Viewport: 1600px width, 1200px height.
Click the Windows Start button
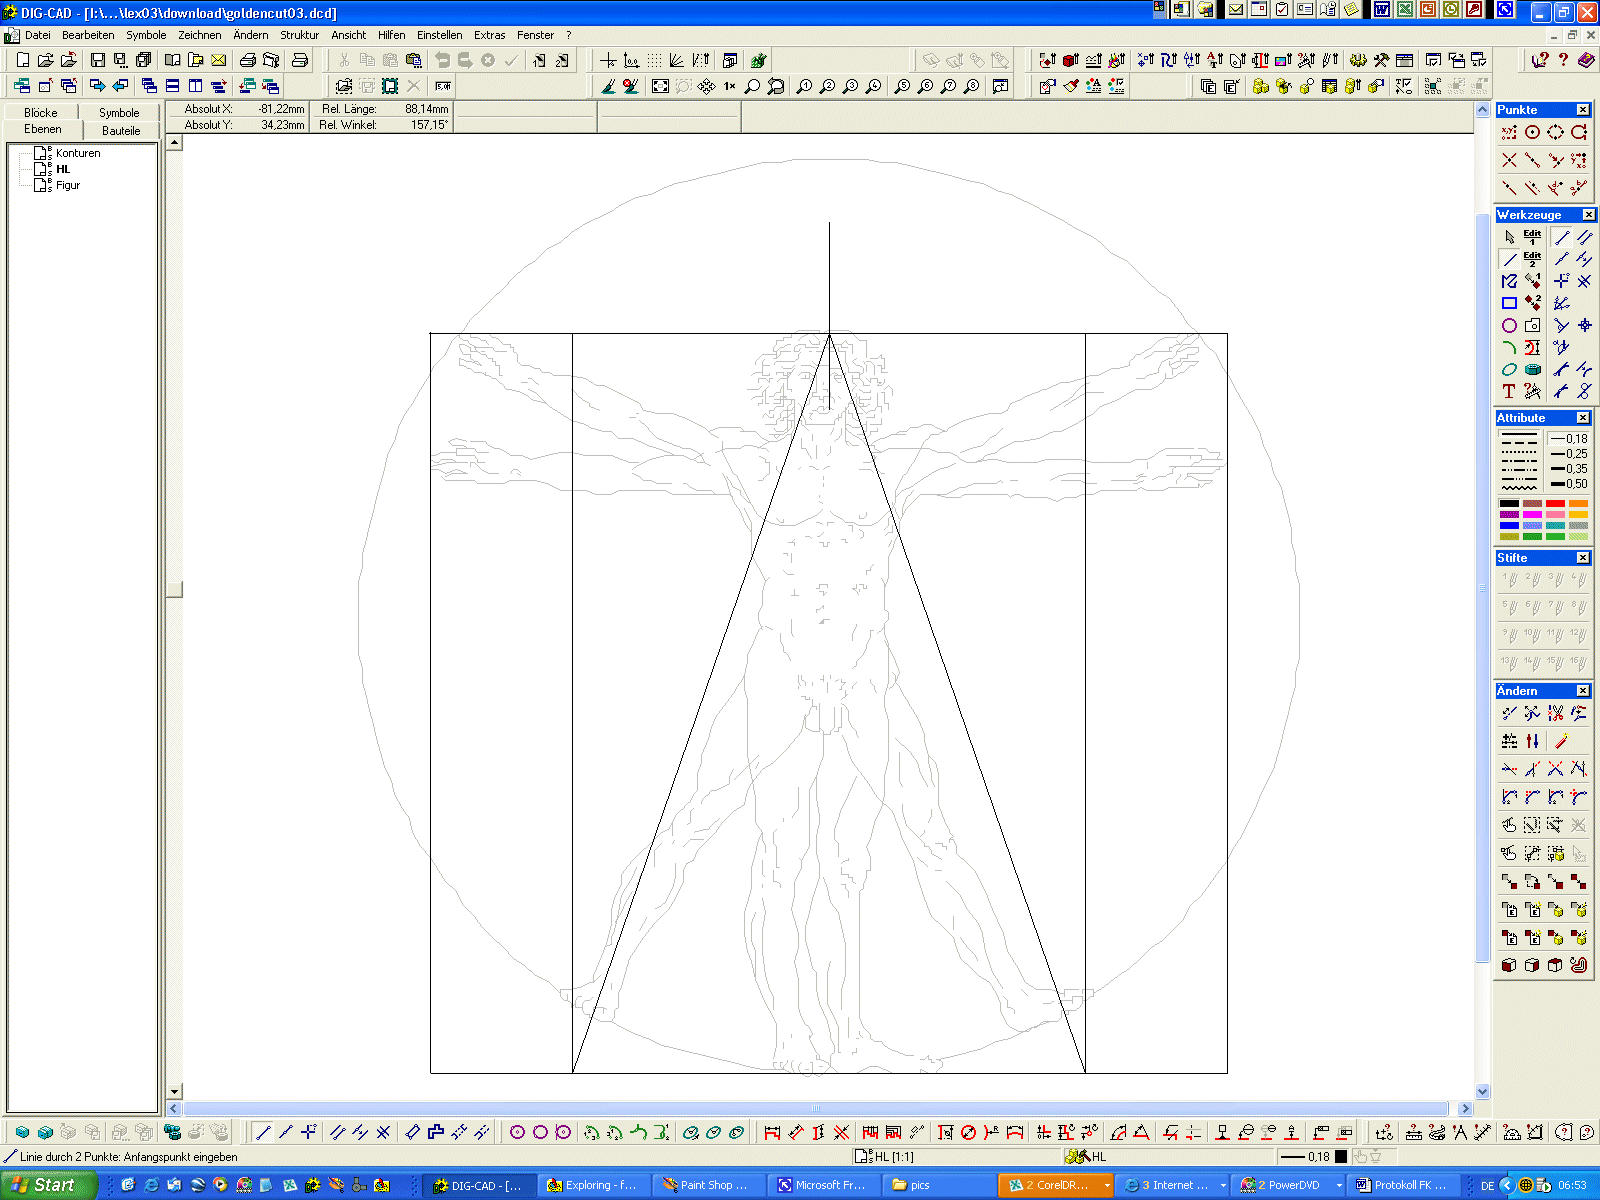(x=48, y=1185)
